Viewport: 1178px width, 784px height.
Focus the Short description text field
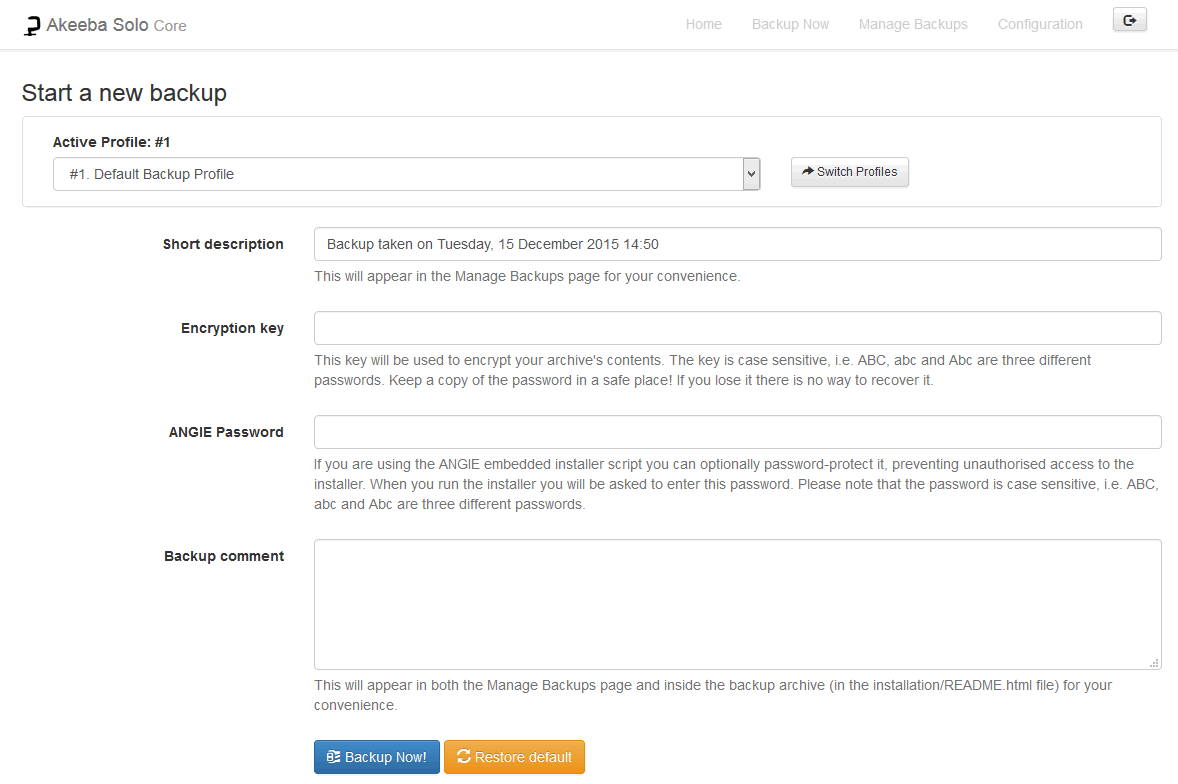(737, 244)
